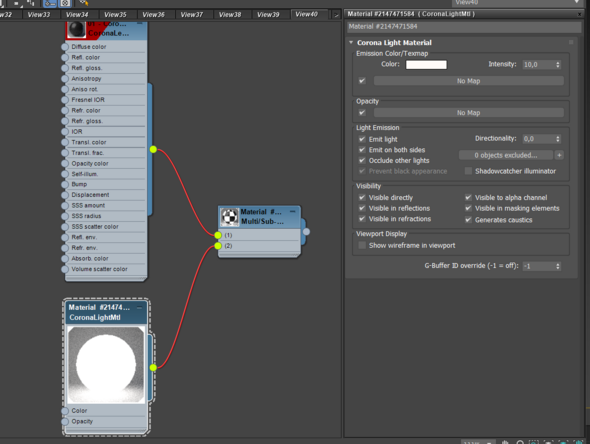Screen dimensions: 590x444
Task: Click the Multi/Sub-Object node's output socket
Action: pos(306,232)
